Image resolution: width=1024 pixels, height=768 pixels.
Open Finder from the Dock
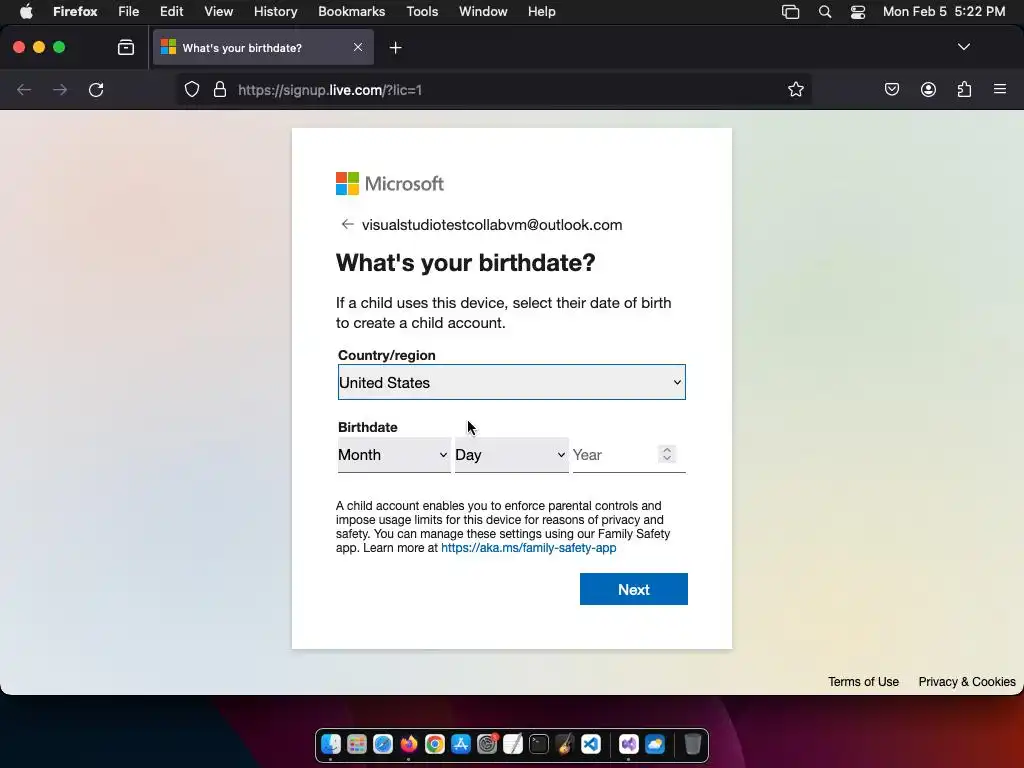(331, 744)
